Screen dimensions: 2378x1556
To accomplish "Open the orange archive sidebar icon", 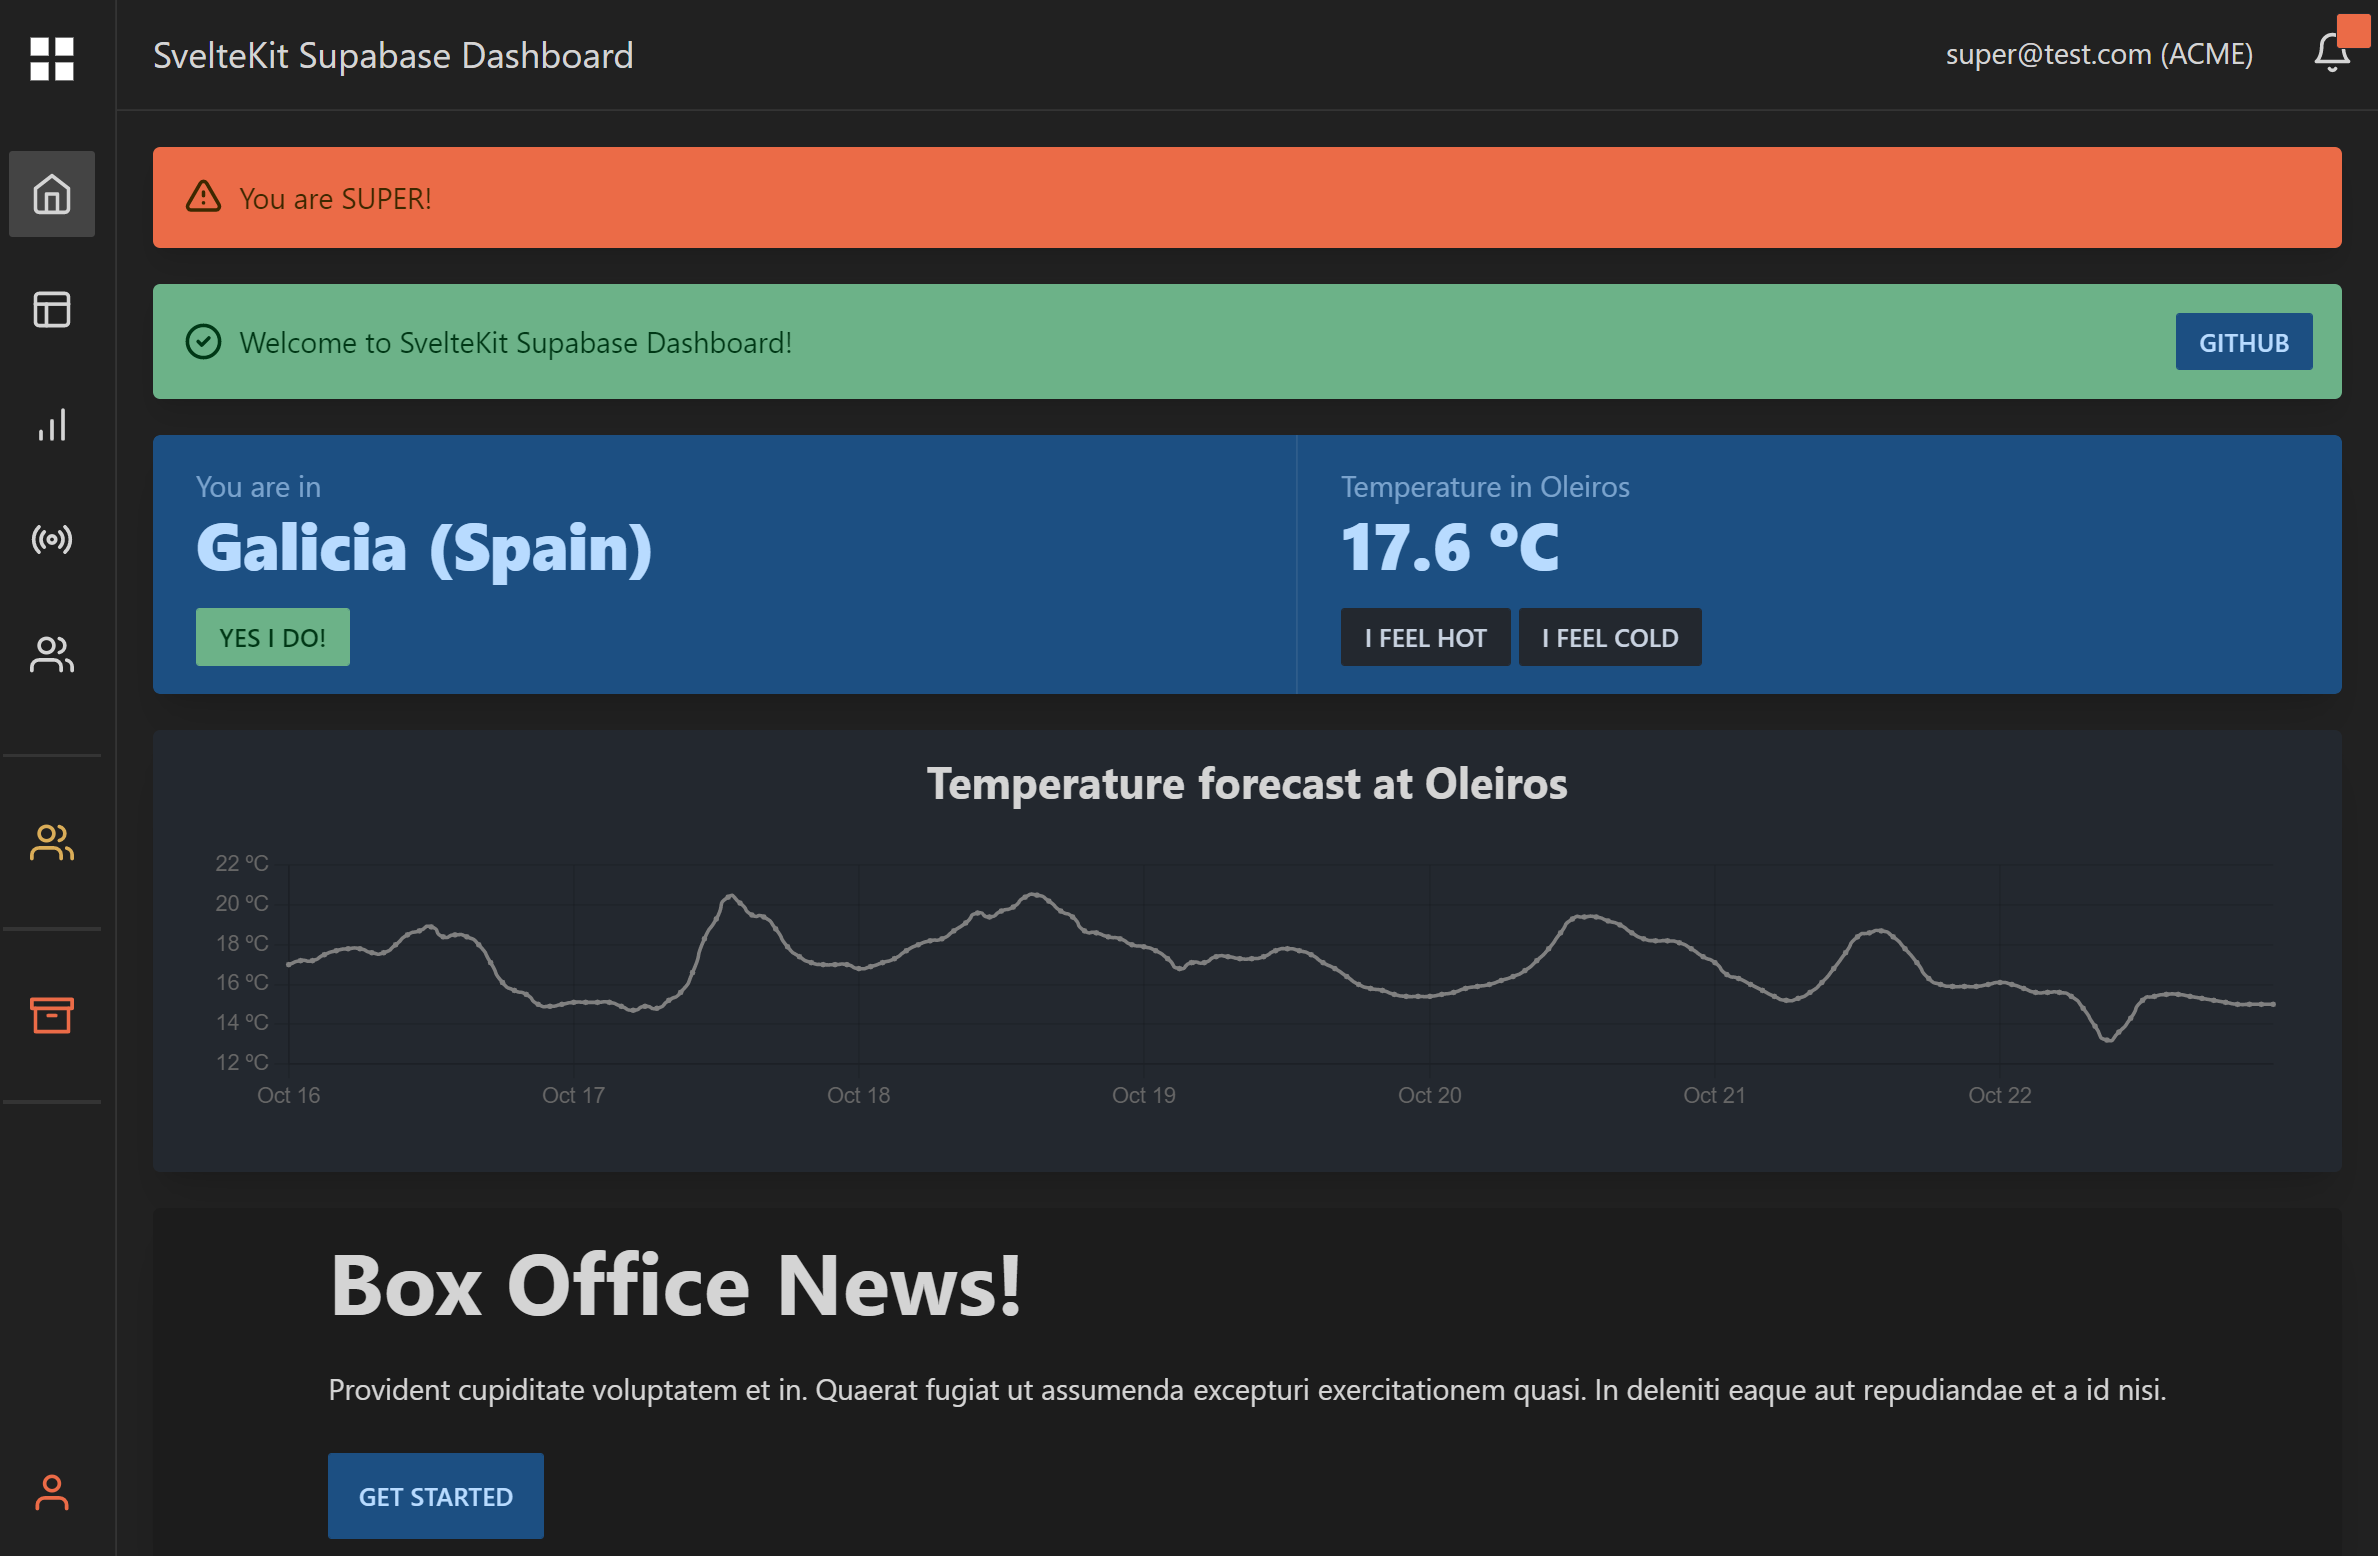I will 51,1016.
